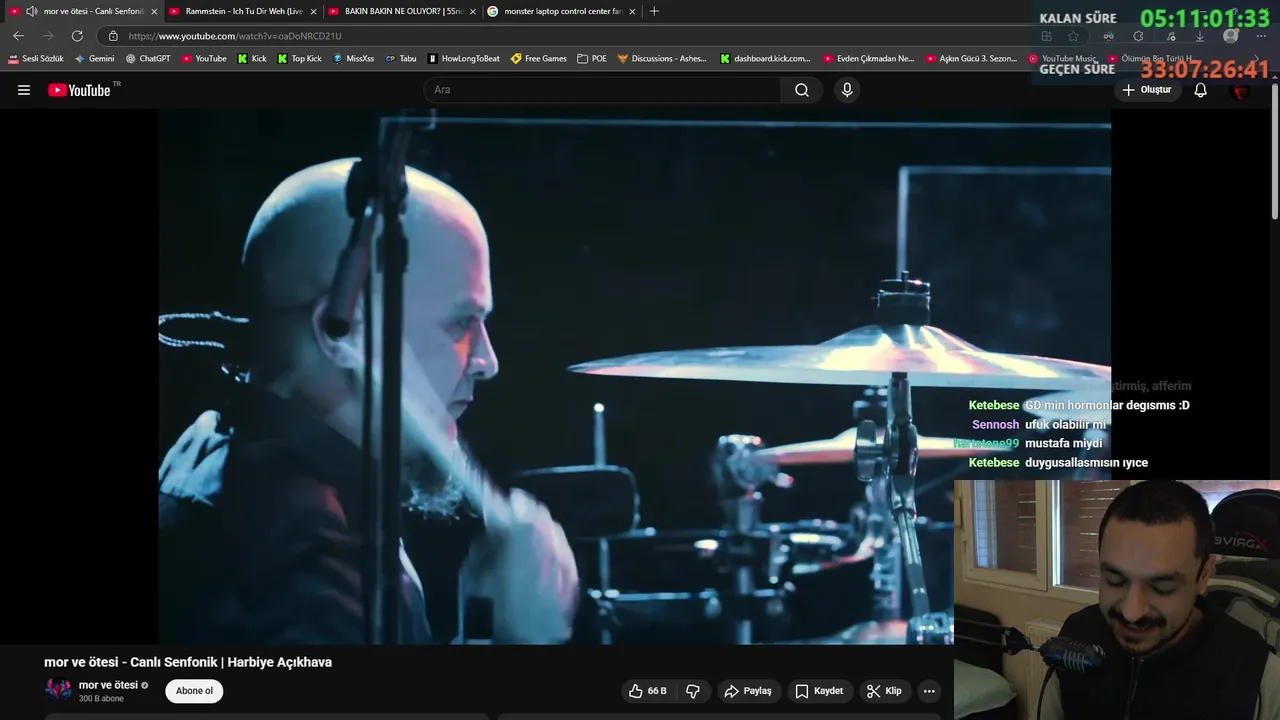Screen dimensions: 1280x720
Task: Open the YouTube Music bookmark
Action: pyautogui.click(x=1063, y=59)
